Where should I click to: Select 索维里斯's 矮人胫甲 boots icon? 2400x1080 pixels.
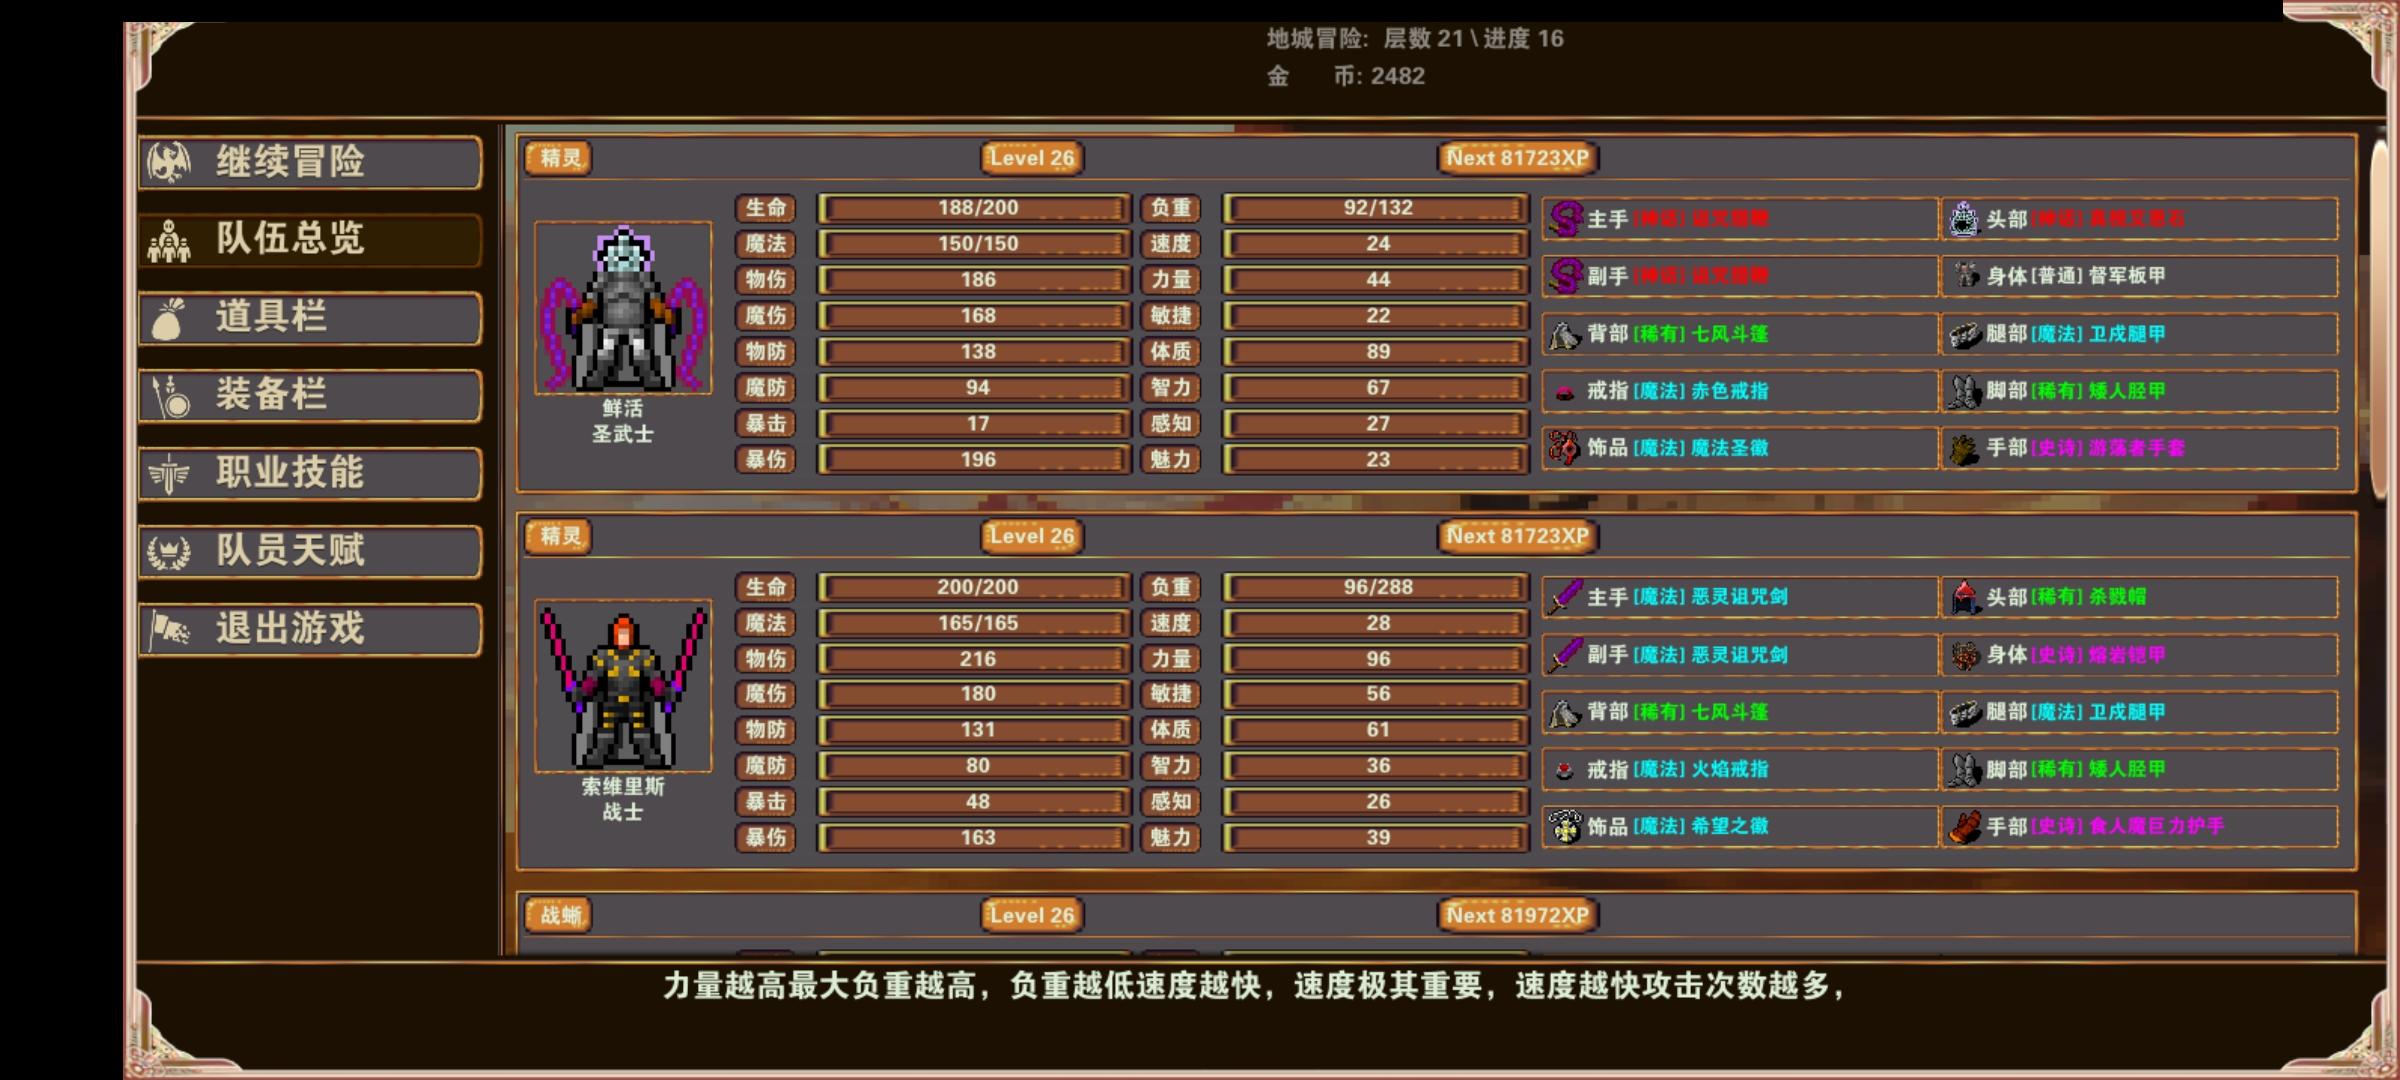(x=1964, y=770)
